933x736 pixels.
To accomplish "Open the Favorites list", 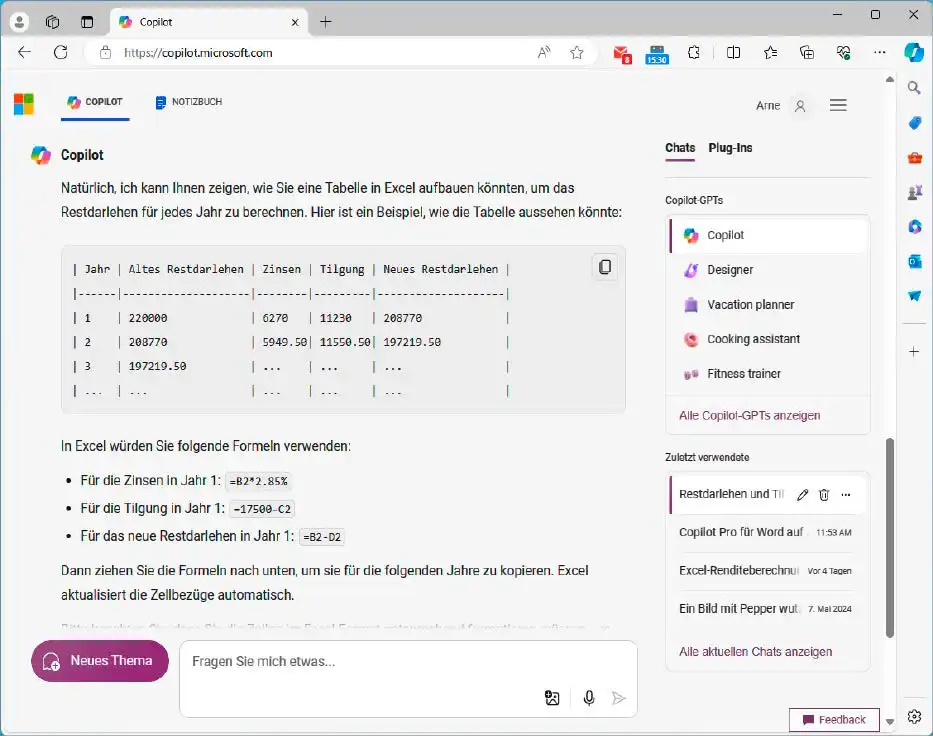I will point(771,52).
